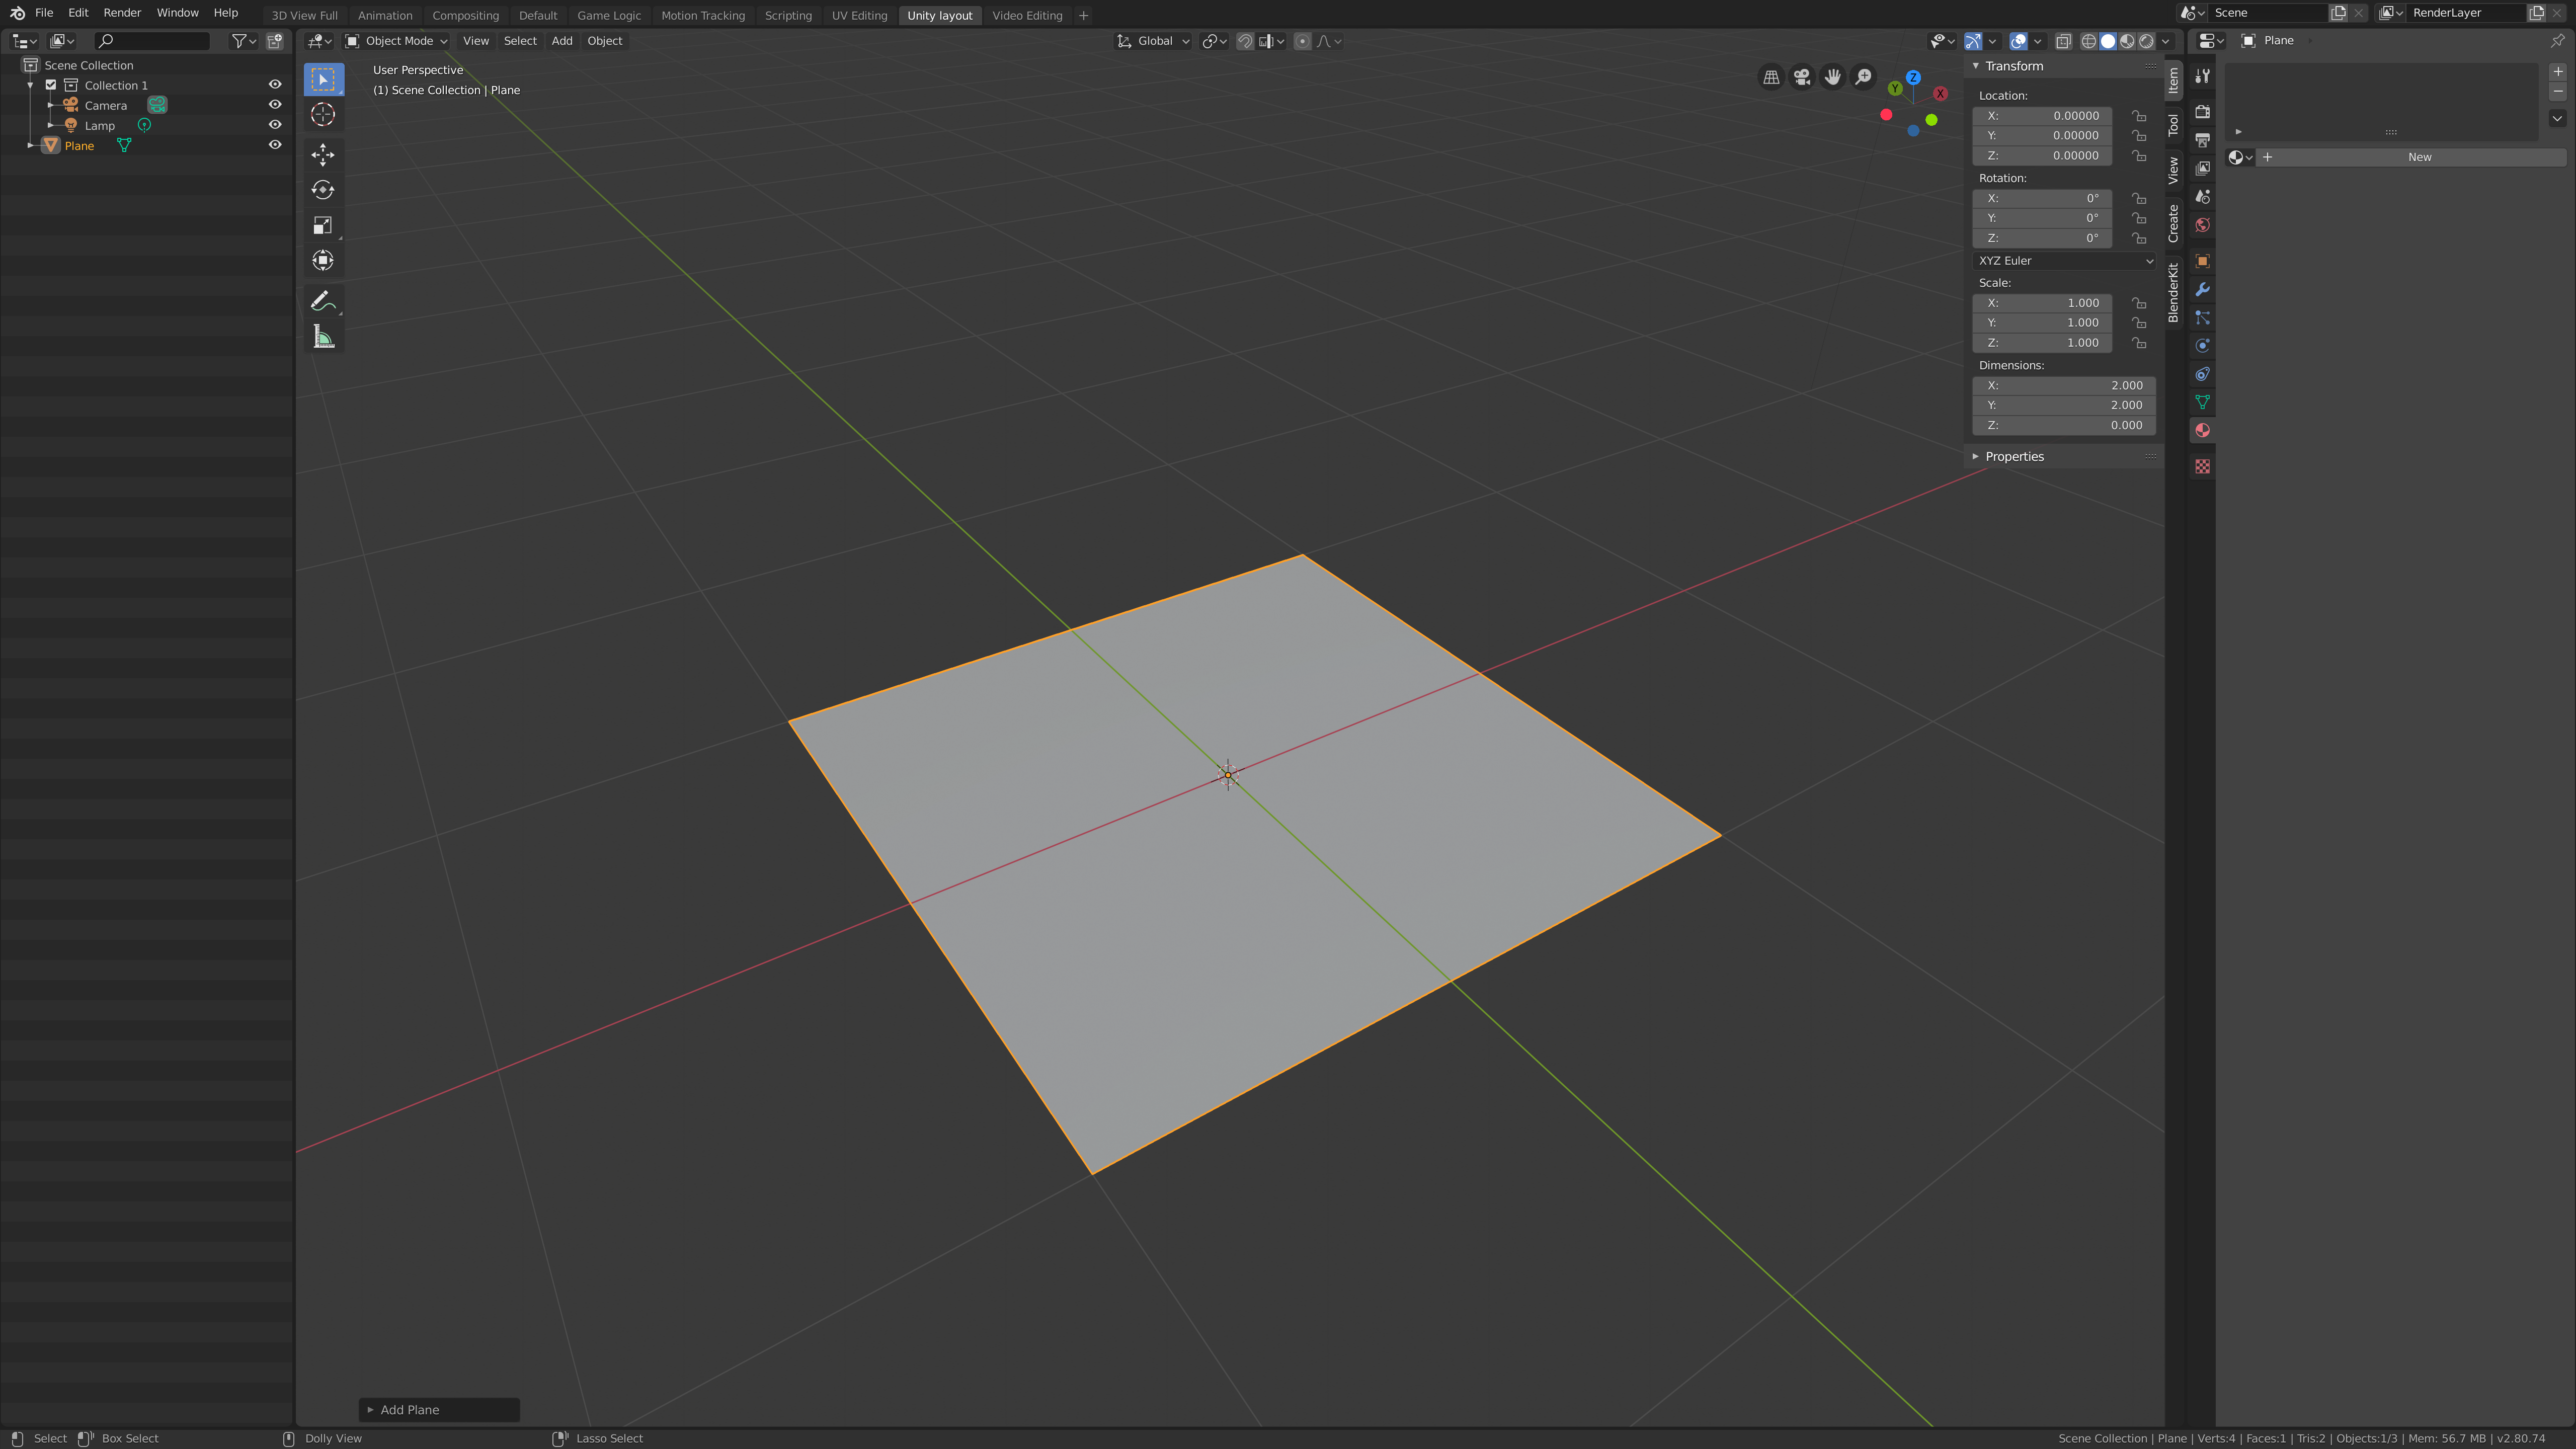Add a material slot with plus button
The image size is (2576, 1449).
[2557, 72]
